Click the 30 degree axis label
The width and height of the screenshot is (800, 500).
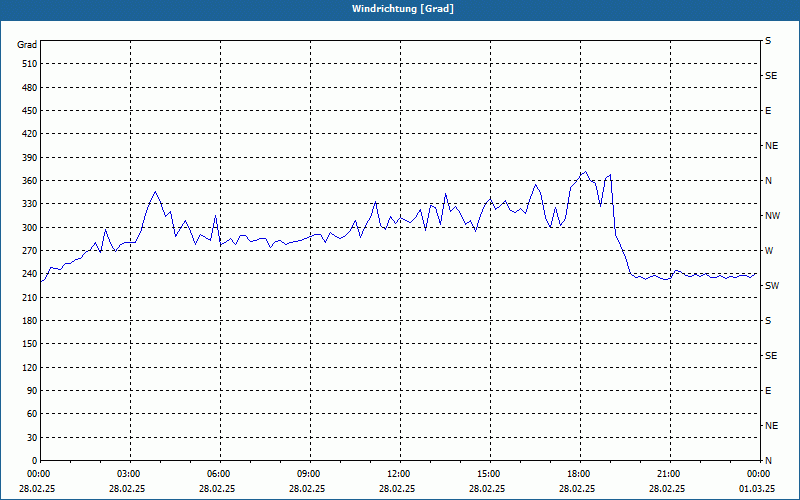point(32,437)
